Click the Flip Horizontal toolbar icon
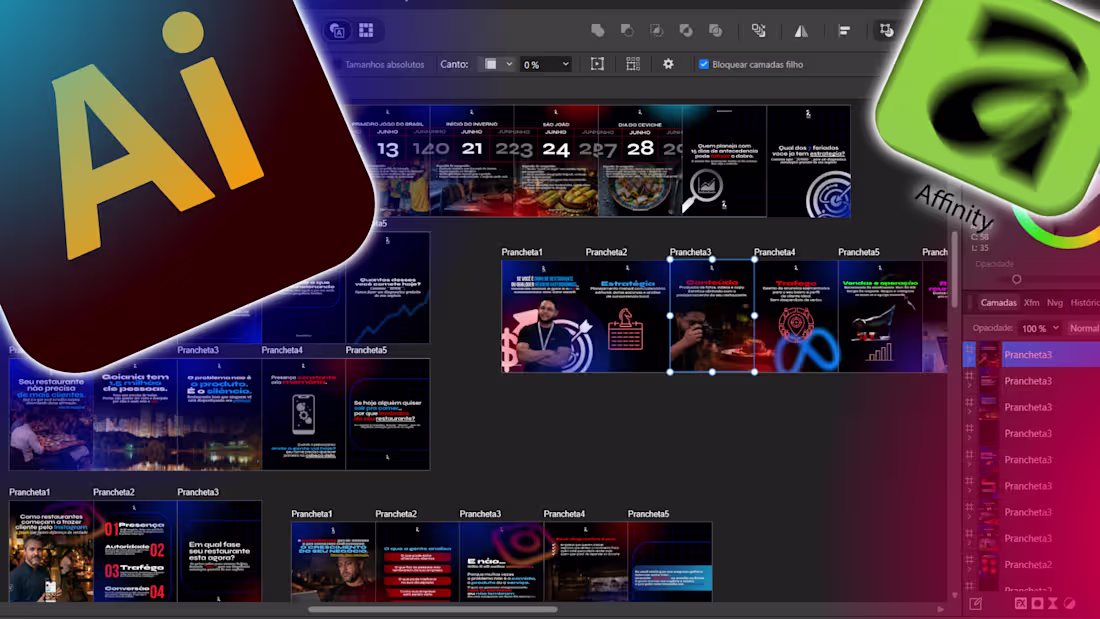1100x619 pixels. [x=801, y=30]
